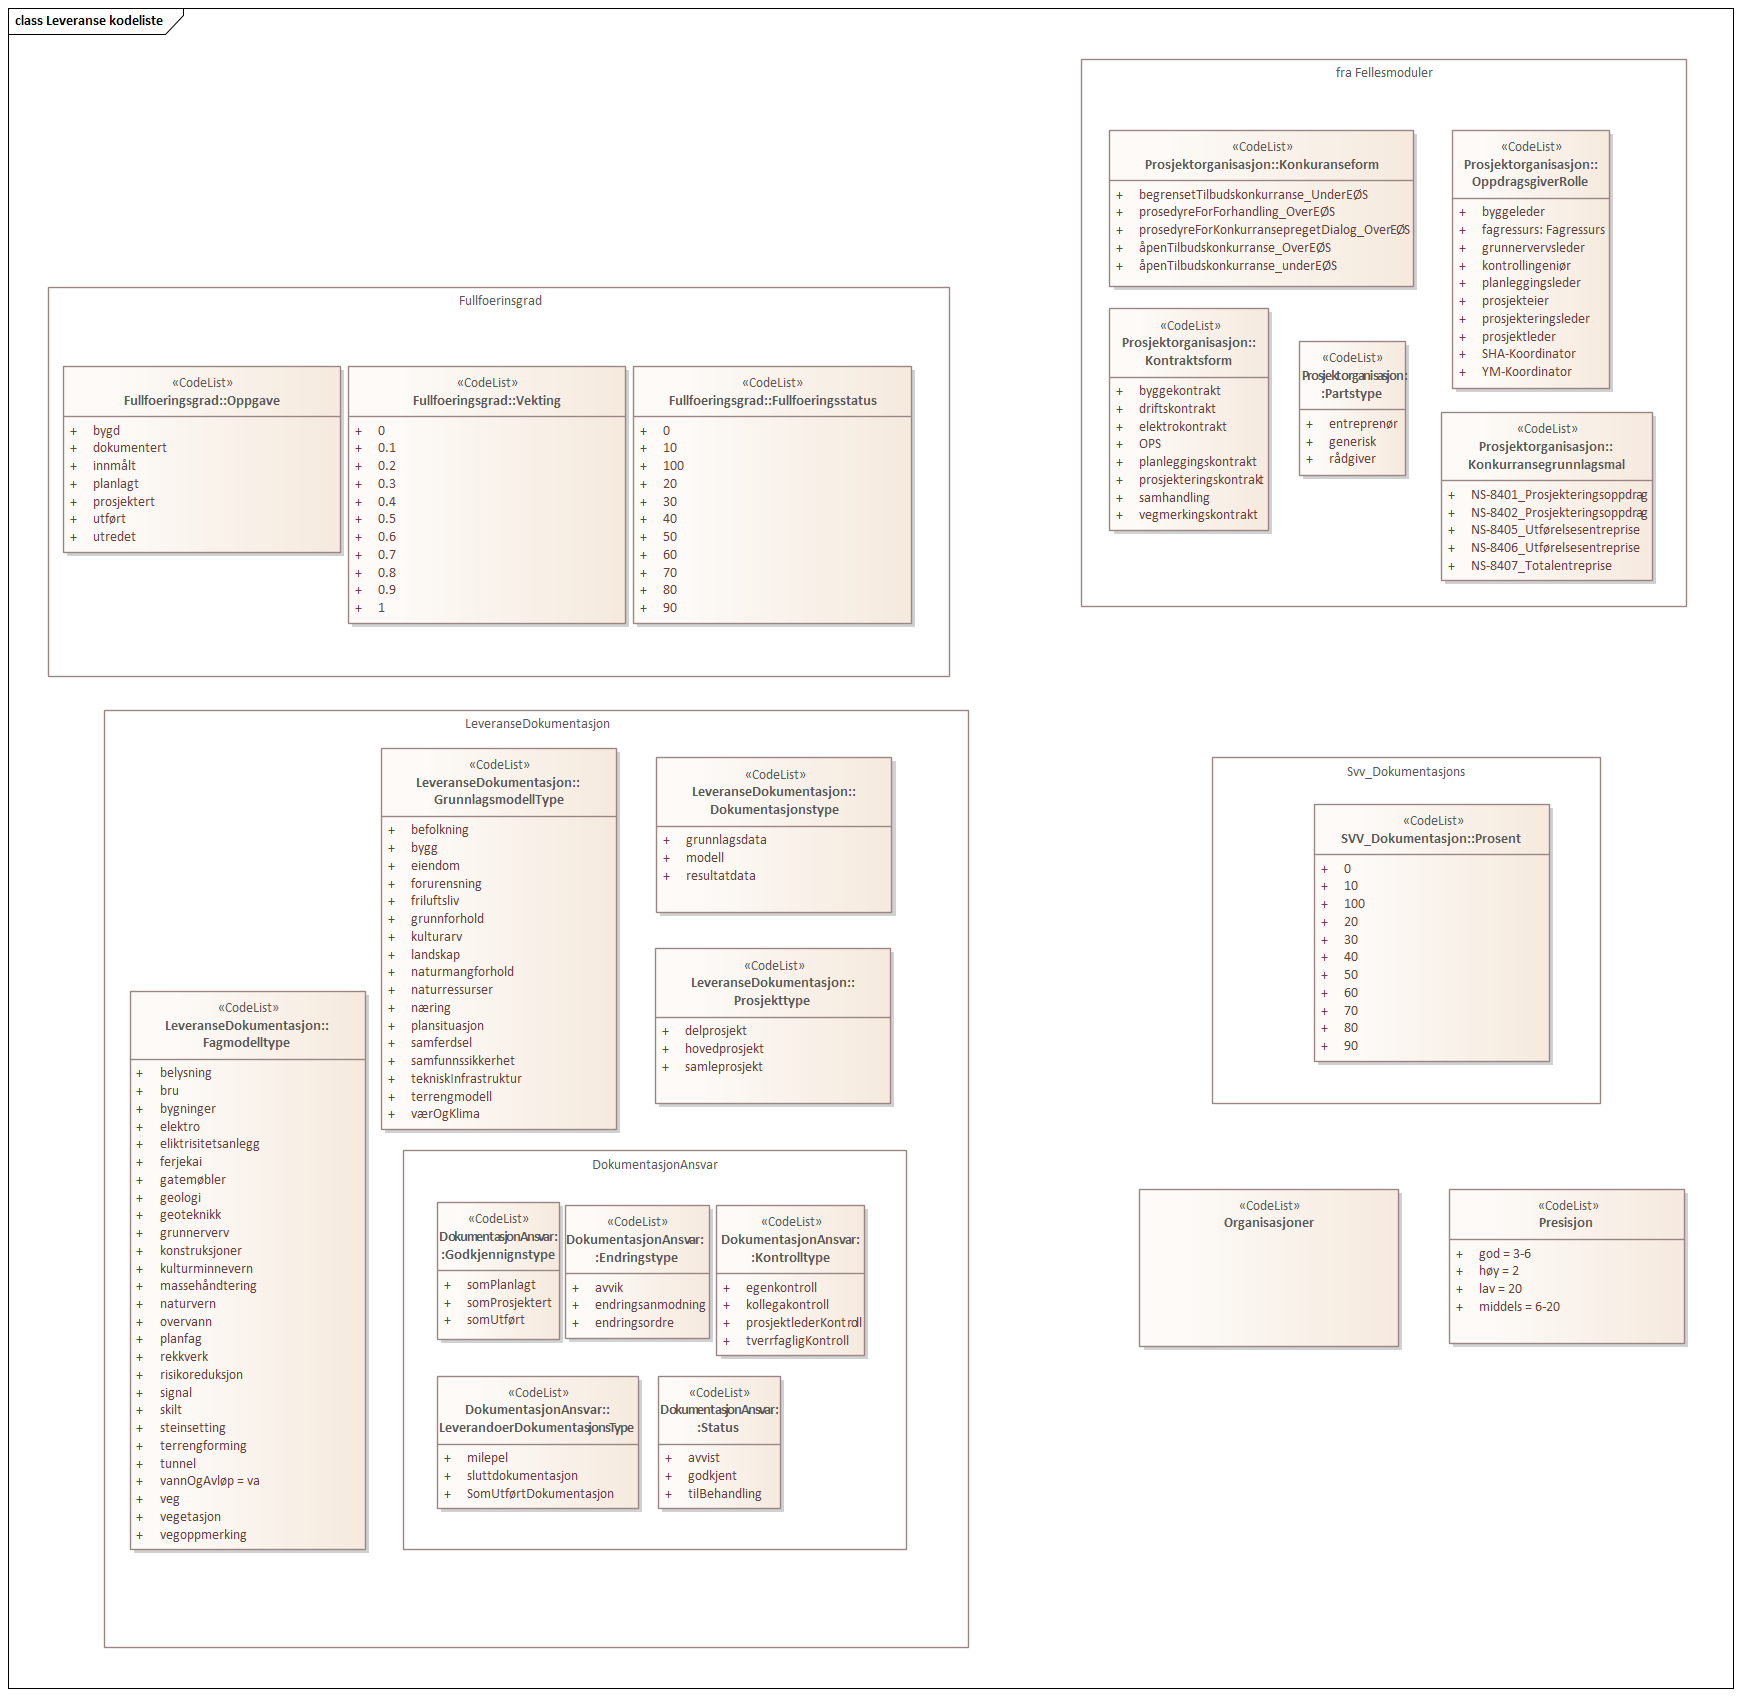Viewport: 1741px width, 1696px height.
Task: Select the empty Organisasjoner codelist box
Action: pos(1268,1268)
